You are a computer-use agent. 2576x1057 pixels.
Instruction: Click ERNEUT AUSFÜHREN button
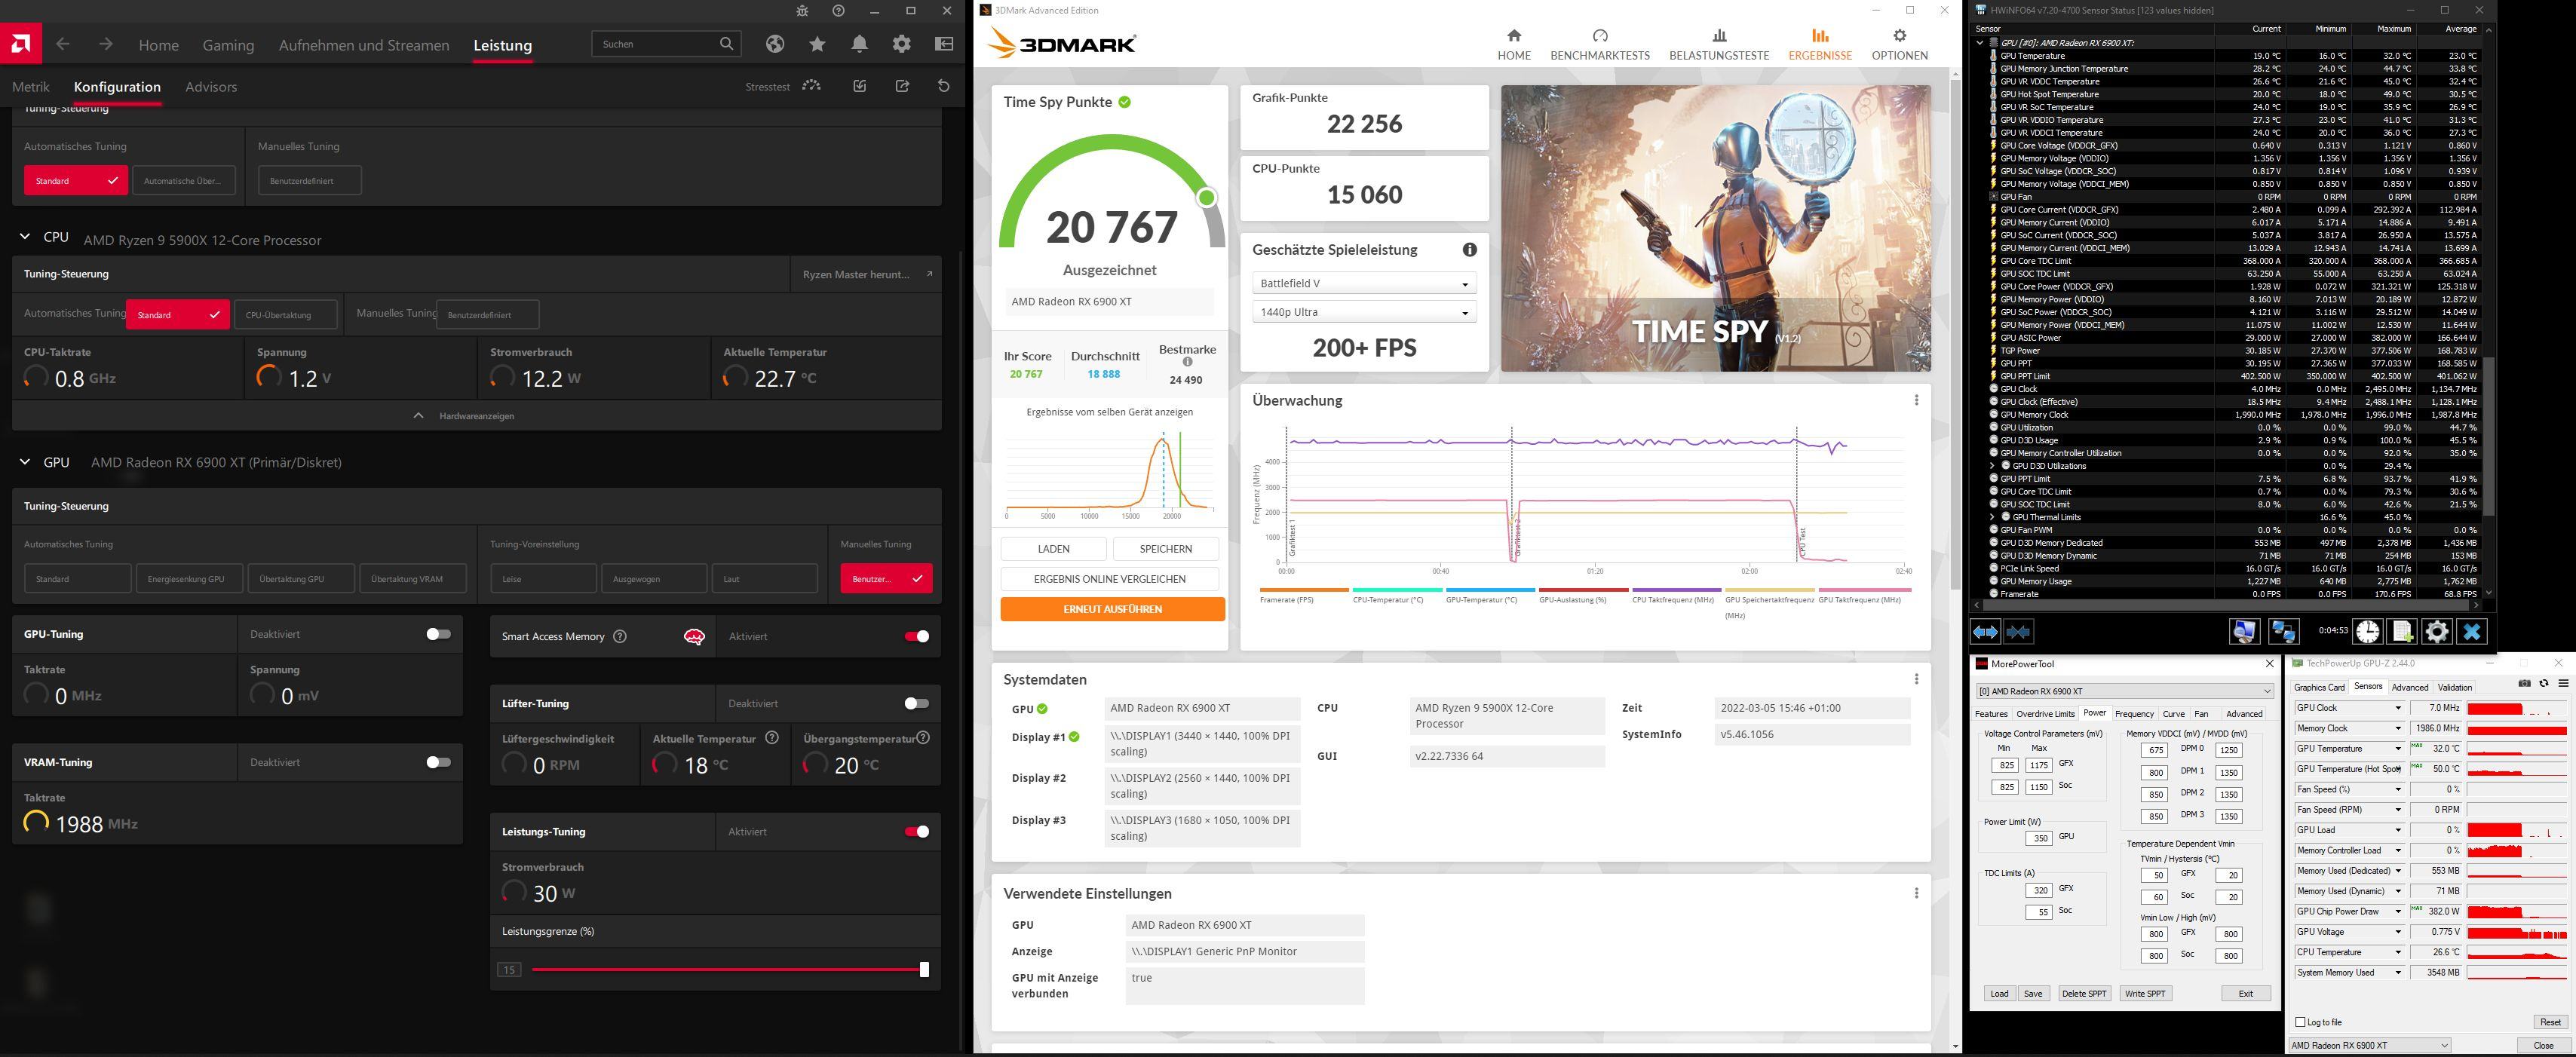click(x=1112, y=609)
